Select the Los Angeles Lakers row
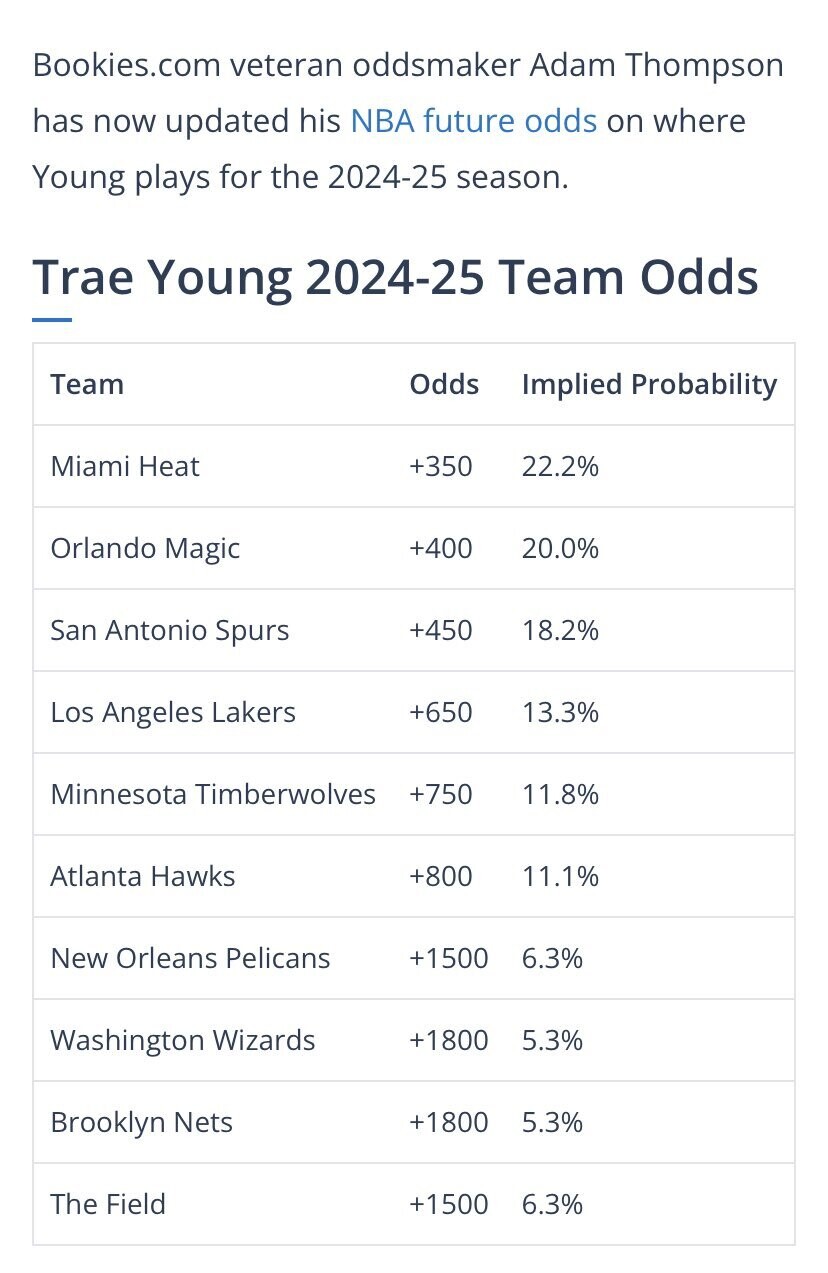Viewport: 828px width, 1273px height. coord(173,713)
